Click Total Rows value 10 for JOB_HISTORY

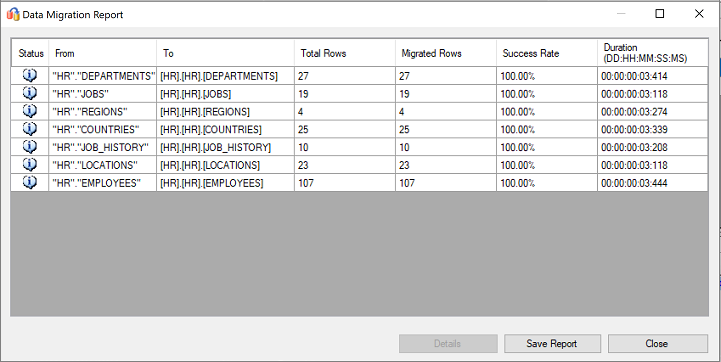click(x=345, y=147)
